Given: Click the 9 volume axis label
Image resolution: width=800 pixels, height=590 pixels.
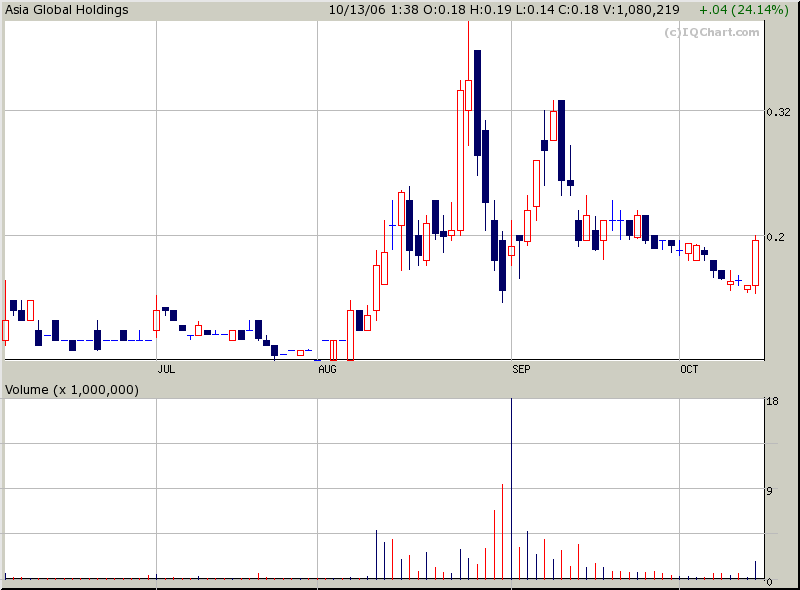Looking at the screenshot, I should 769,491.
